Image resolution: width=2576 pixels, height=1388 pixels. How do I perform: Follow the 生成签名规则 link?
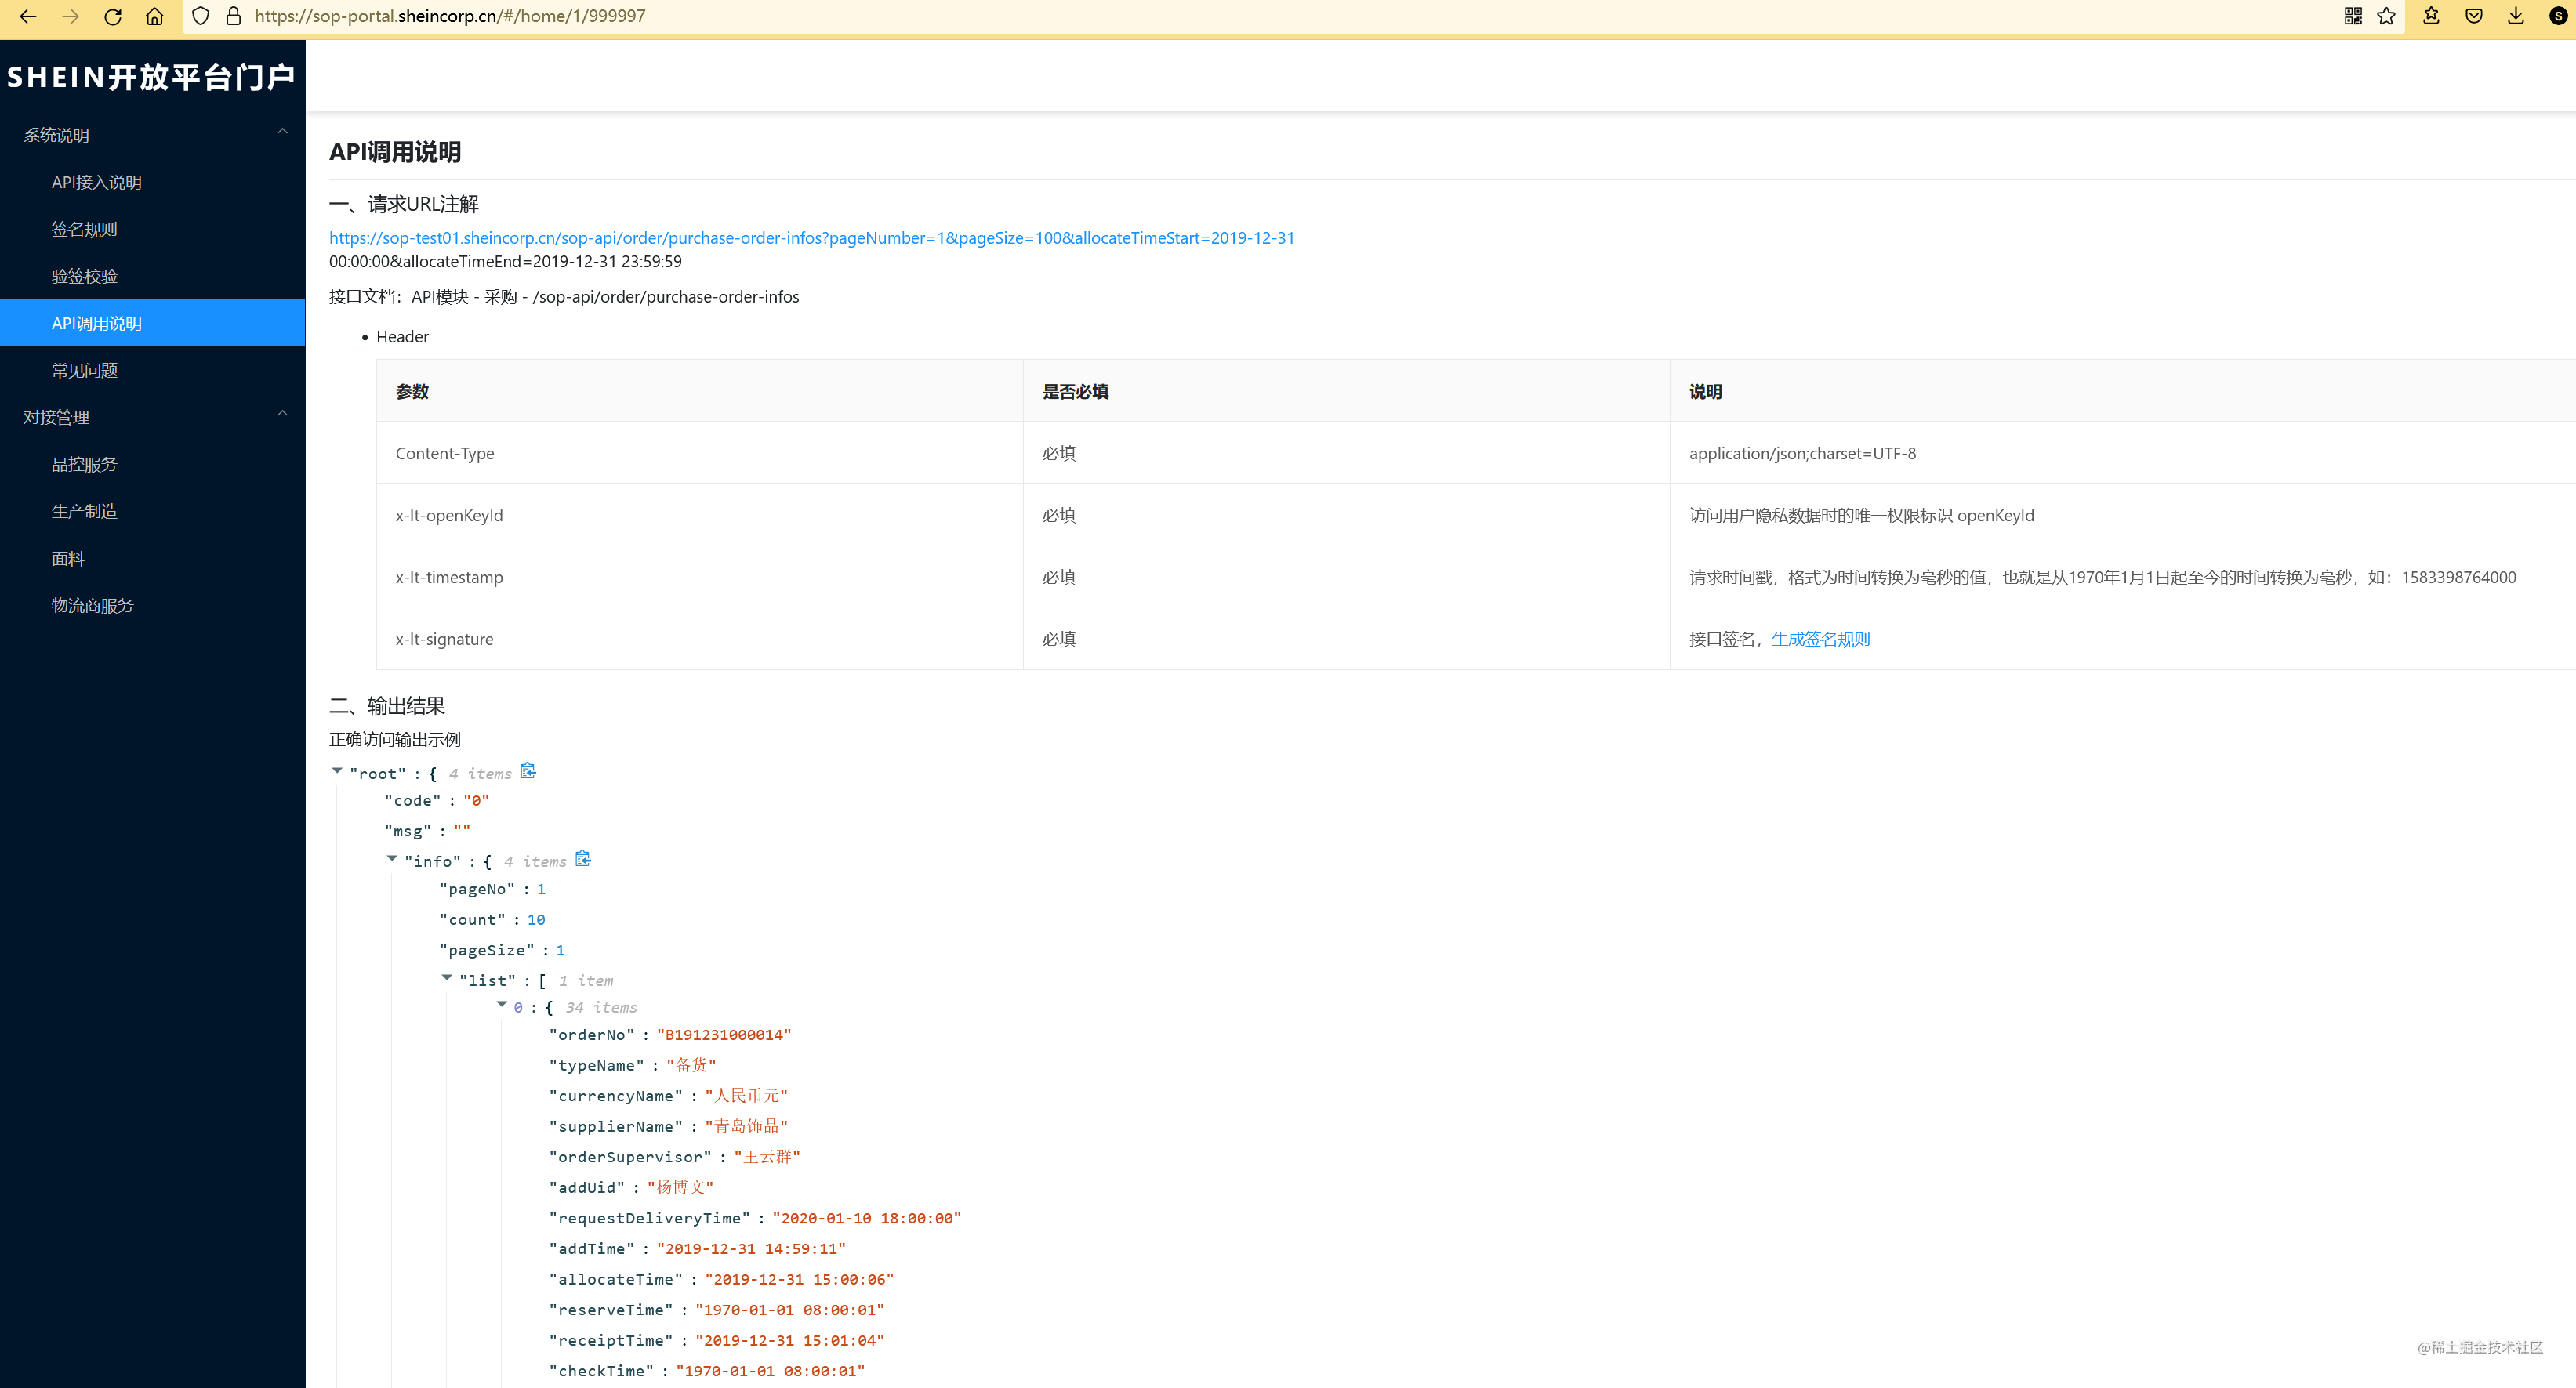[1820, 639]
